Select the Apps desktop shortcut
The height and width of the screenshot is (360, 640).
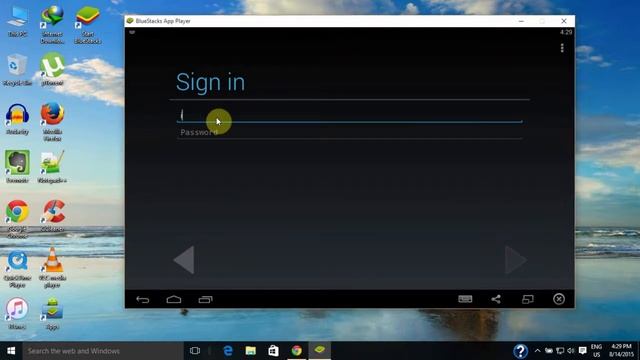(52, 313)
